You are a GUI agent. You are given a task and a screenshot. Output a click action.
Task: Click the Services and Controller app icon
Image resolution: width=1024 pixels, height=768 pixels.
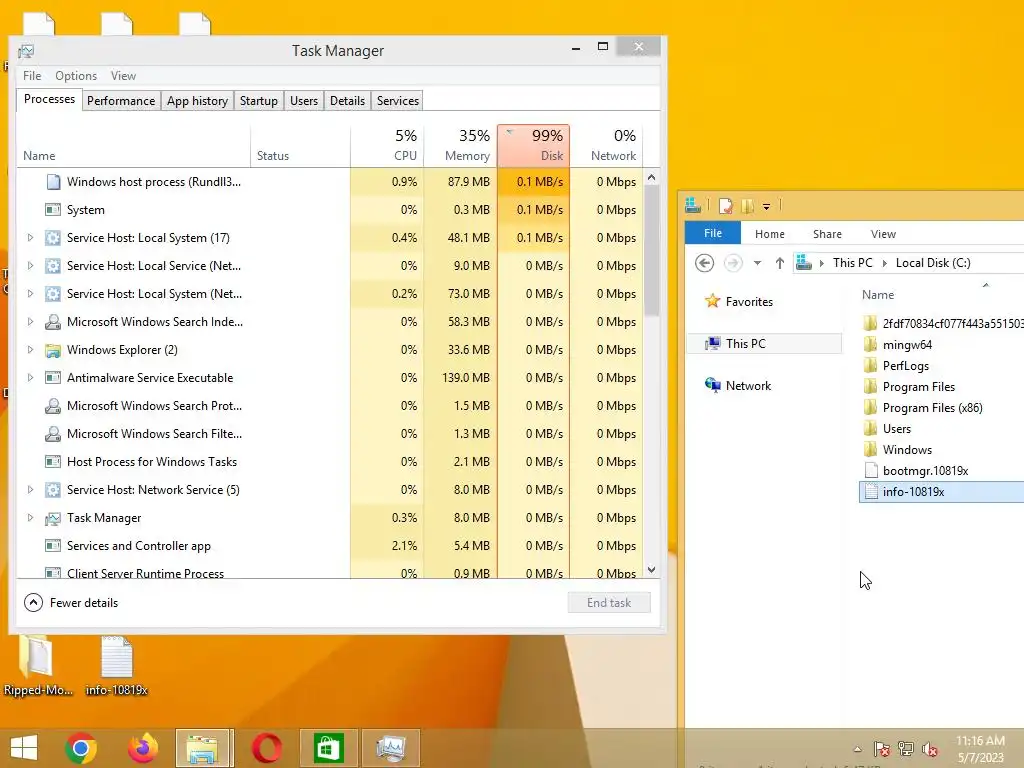click(x=53, y=546)
